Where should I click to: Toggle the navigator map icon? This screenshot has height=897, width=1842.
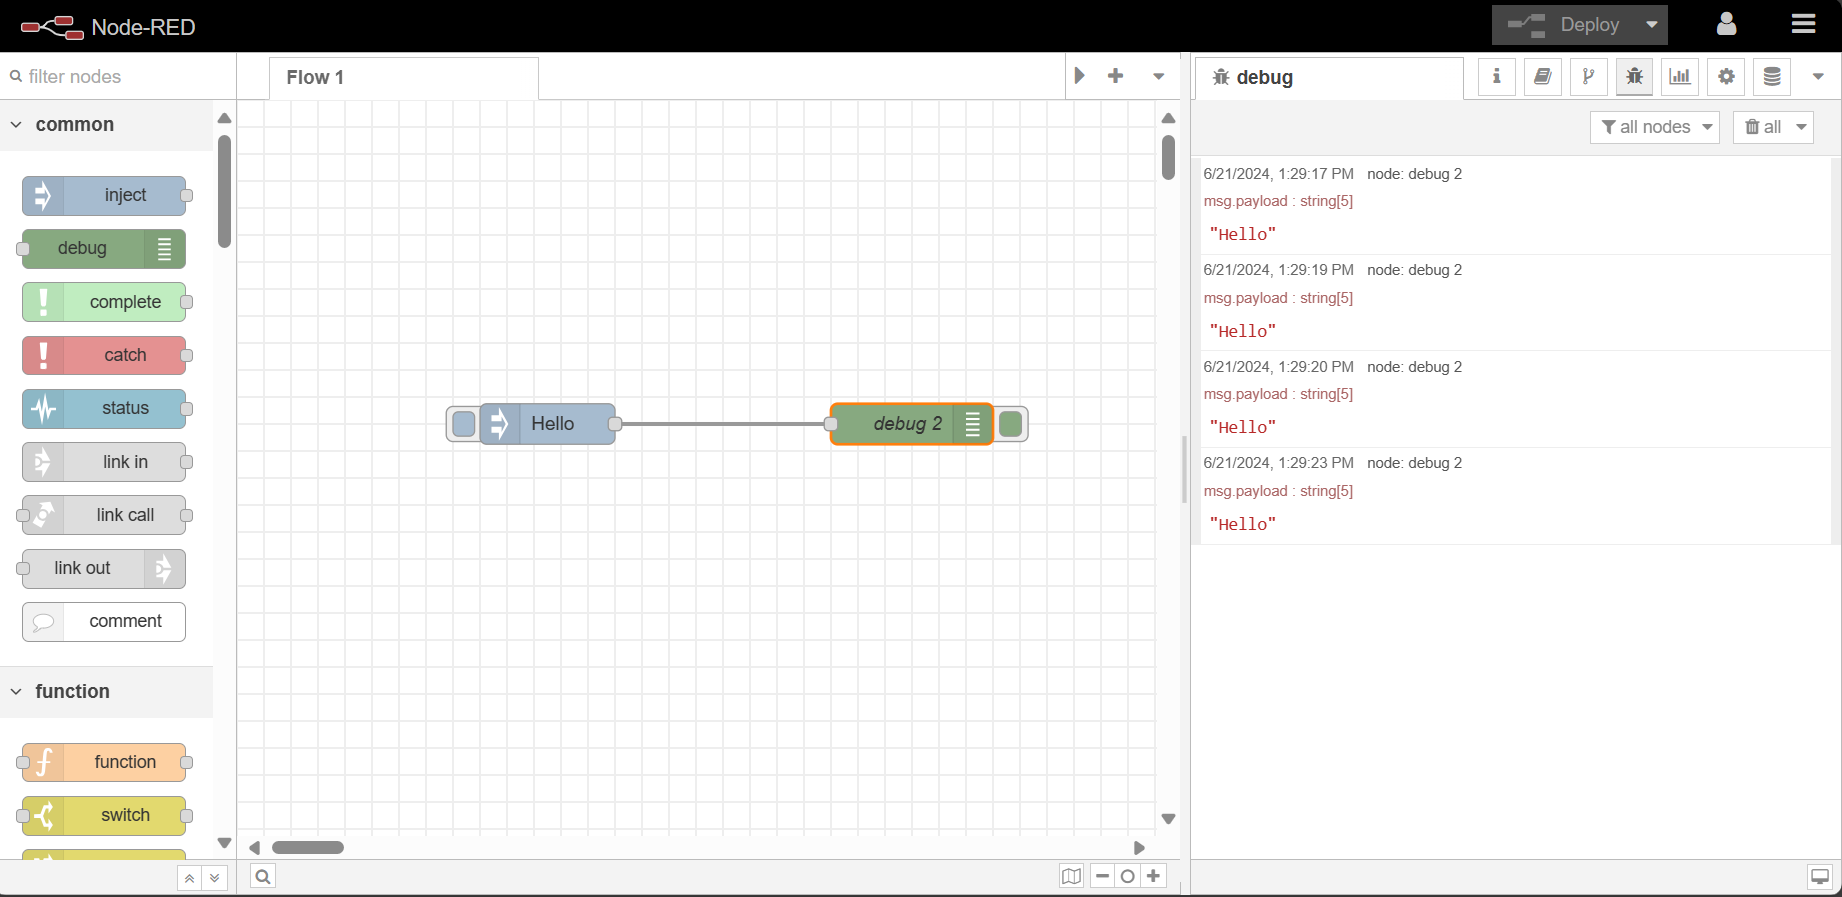click(x=1071, y=877)
